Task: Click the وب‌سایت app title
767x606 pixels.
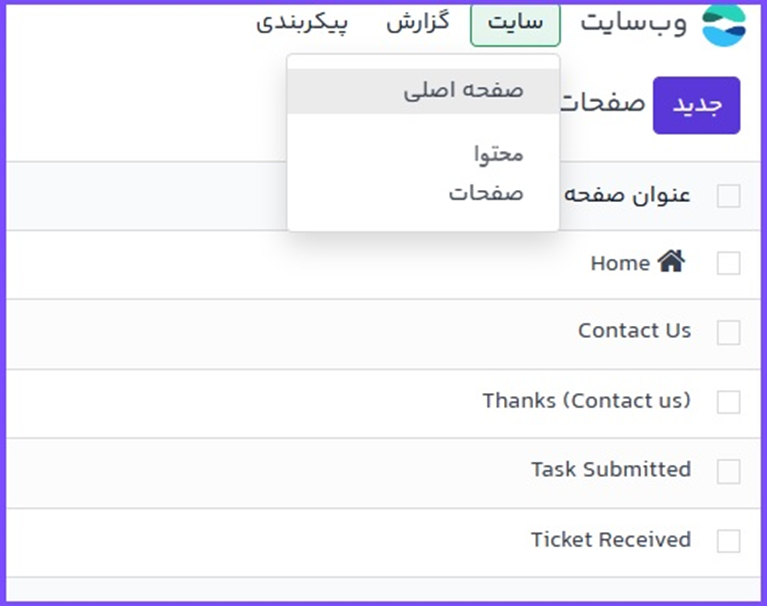Action: click(634, 23)
